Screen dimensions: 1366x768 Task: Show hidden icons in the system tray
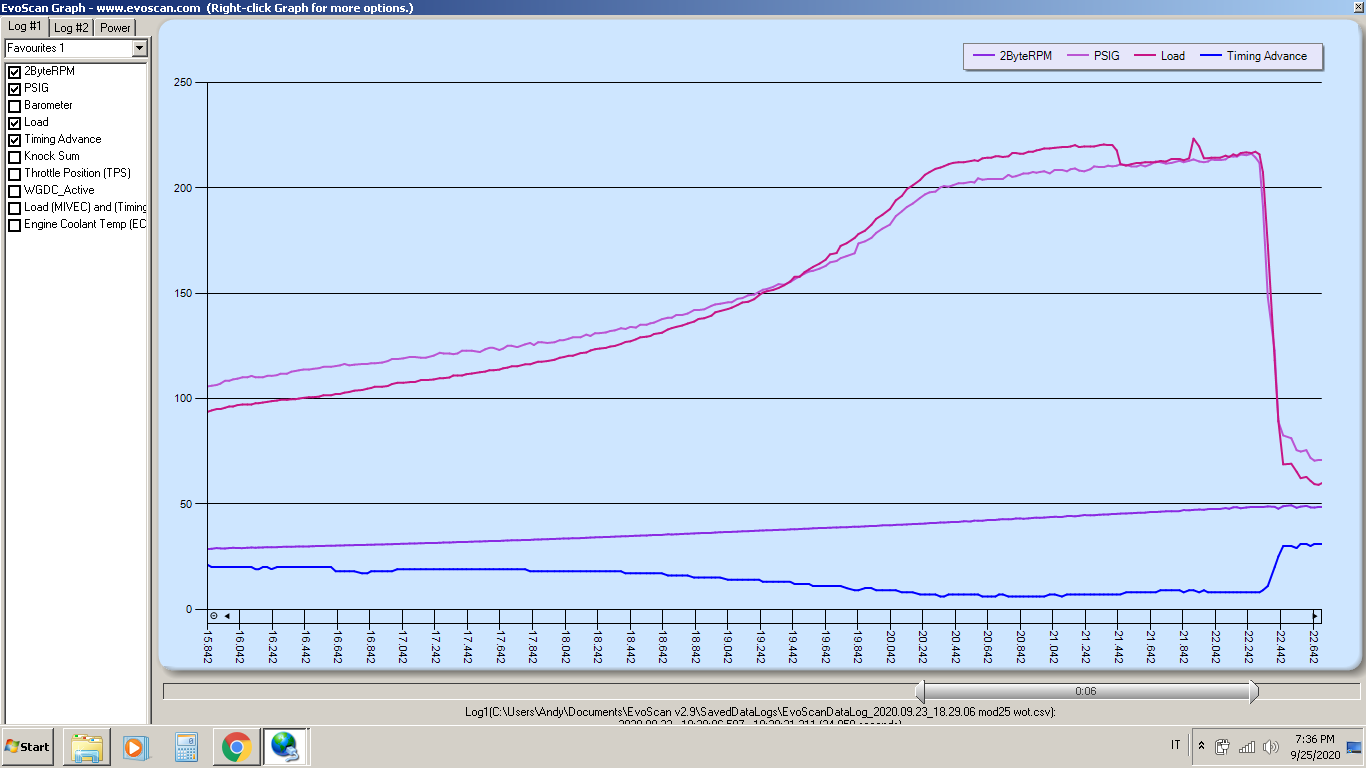(x=1201, y=747)
